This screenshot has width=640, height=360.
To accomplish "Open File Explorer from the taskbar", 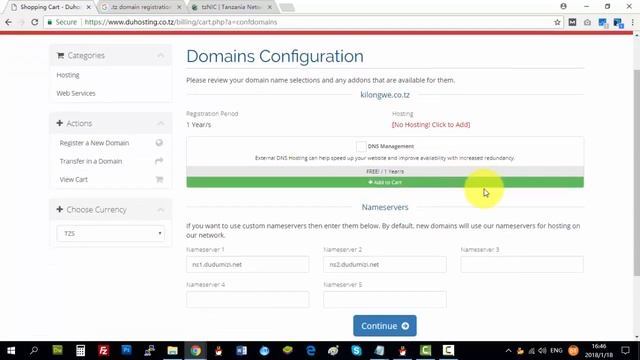I will (x=172, y=350).
